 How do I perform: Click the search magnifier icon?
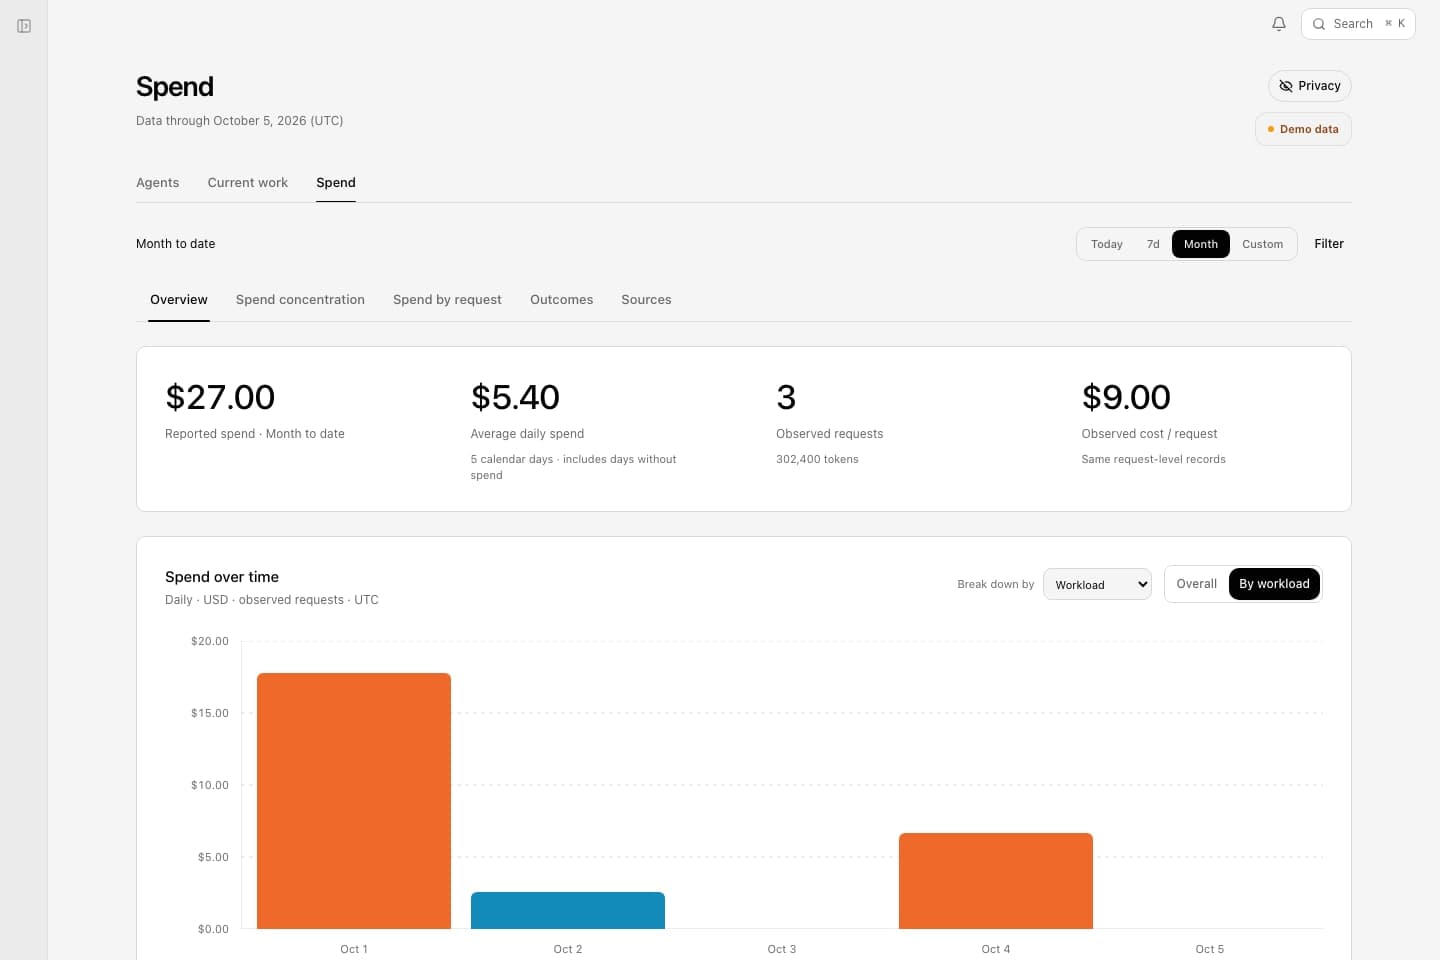pyautogui.click(x=1319, y=24)
